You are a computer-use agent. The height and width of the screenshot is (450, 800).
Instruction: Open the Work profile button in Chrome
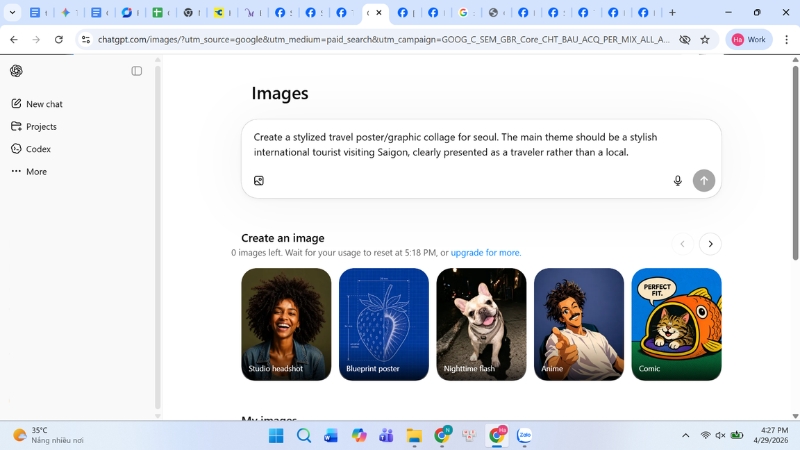(x=749, y=40)
